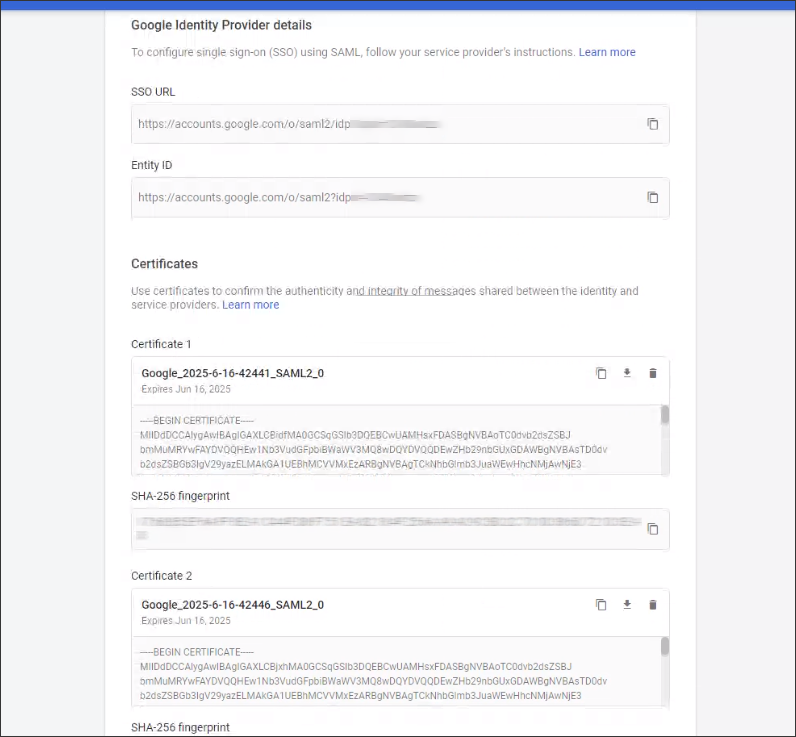This screenshot has height=737, width=796.
Task: Open Learn more link about SAML SSO
Action: coord(607,52)
